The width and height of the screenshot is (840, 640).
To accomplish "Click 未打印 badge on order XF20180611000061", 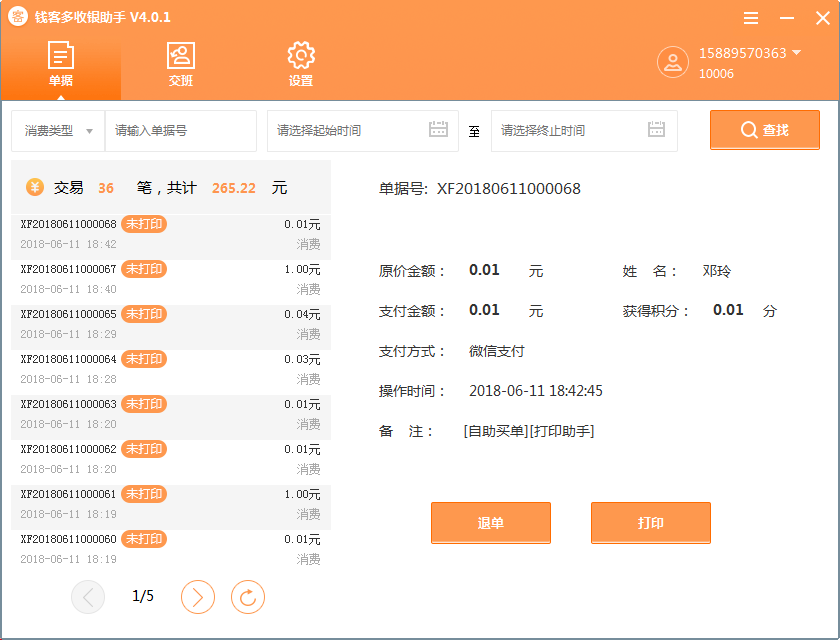I will click(144, 494).
